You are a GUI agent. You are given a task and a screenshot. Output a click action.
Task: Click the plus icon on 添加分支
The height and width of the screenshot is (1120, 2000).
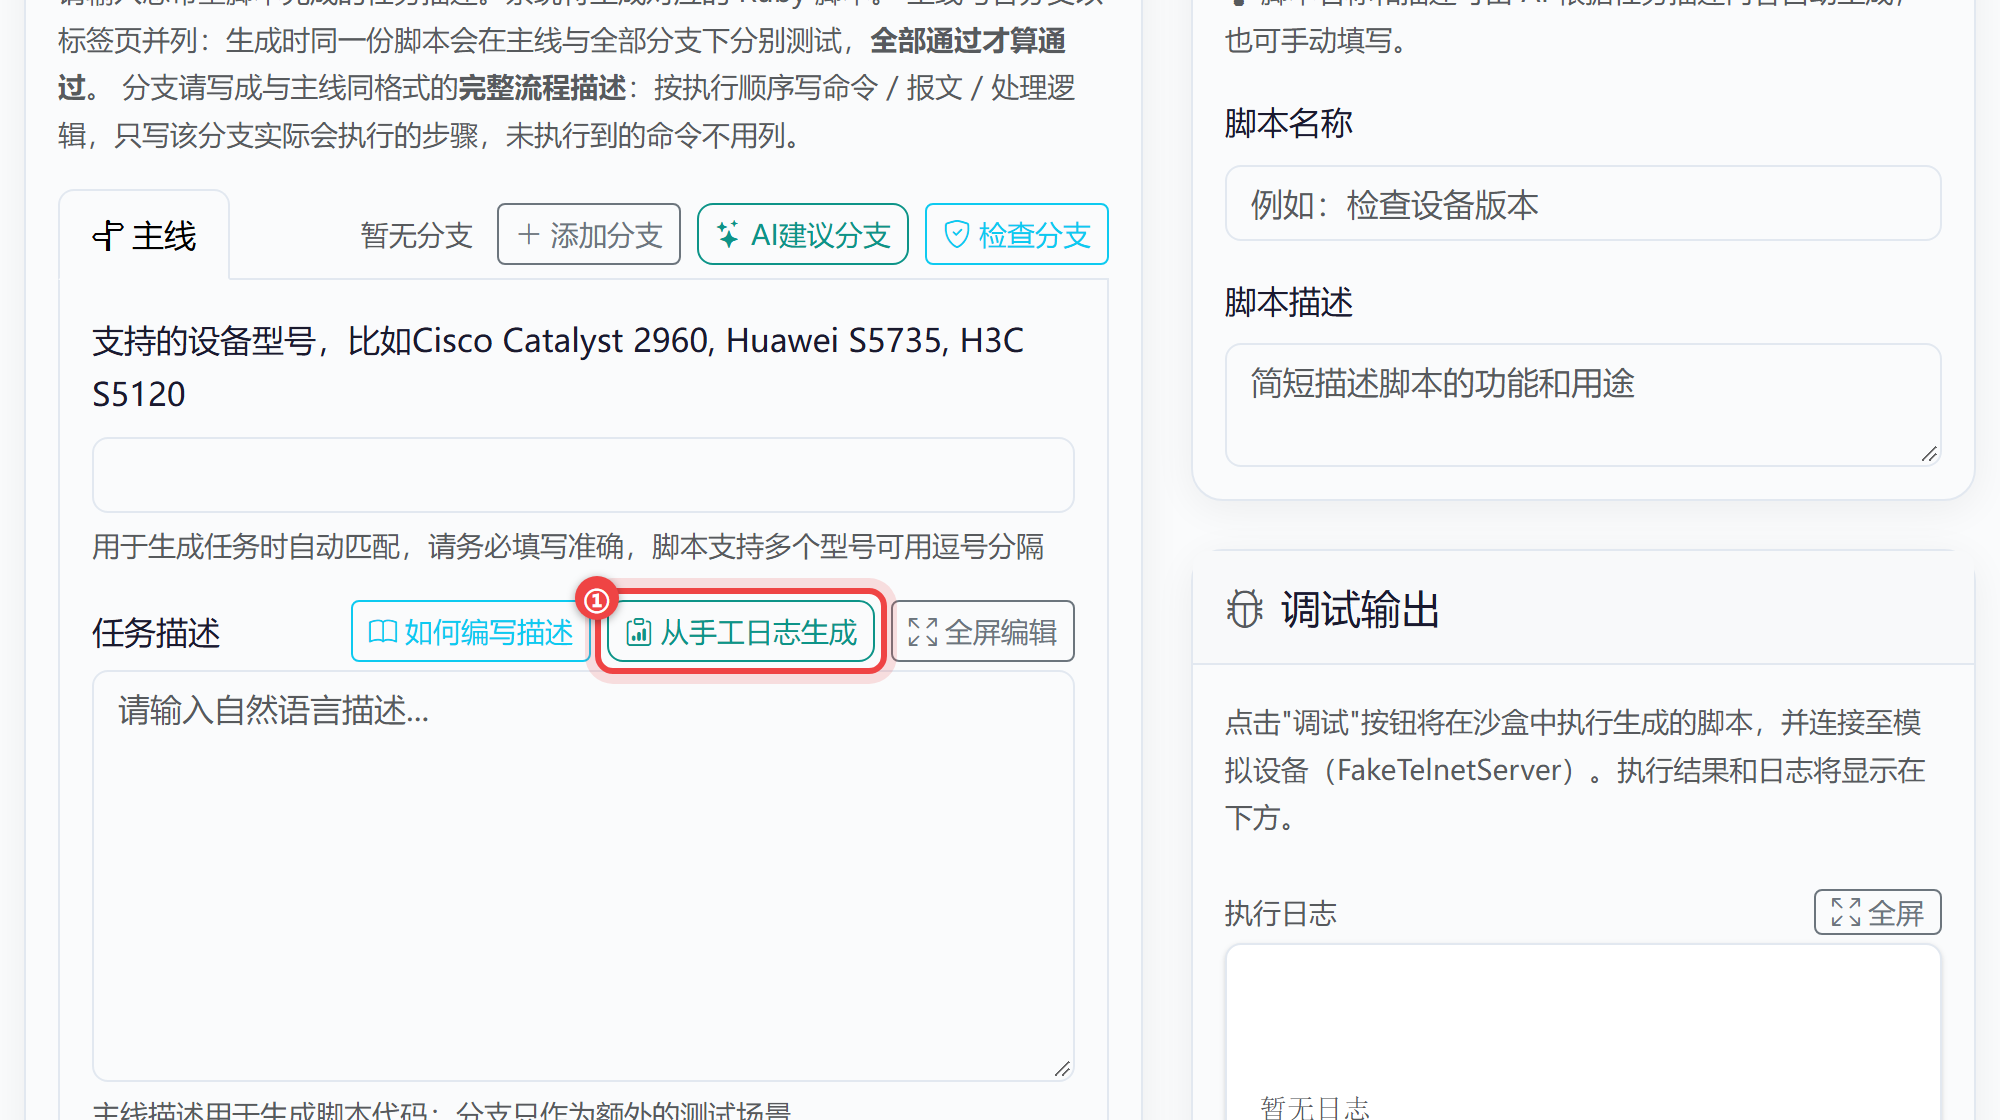click(x=529, y=235)
